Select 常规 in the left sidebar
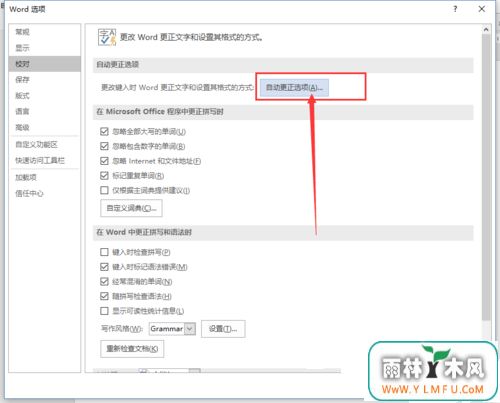This screenshot has height=403, width=500. (x=23, y=32)
